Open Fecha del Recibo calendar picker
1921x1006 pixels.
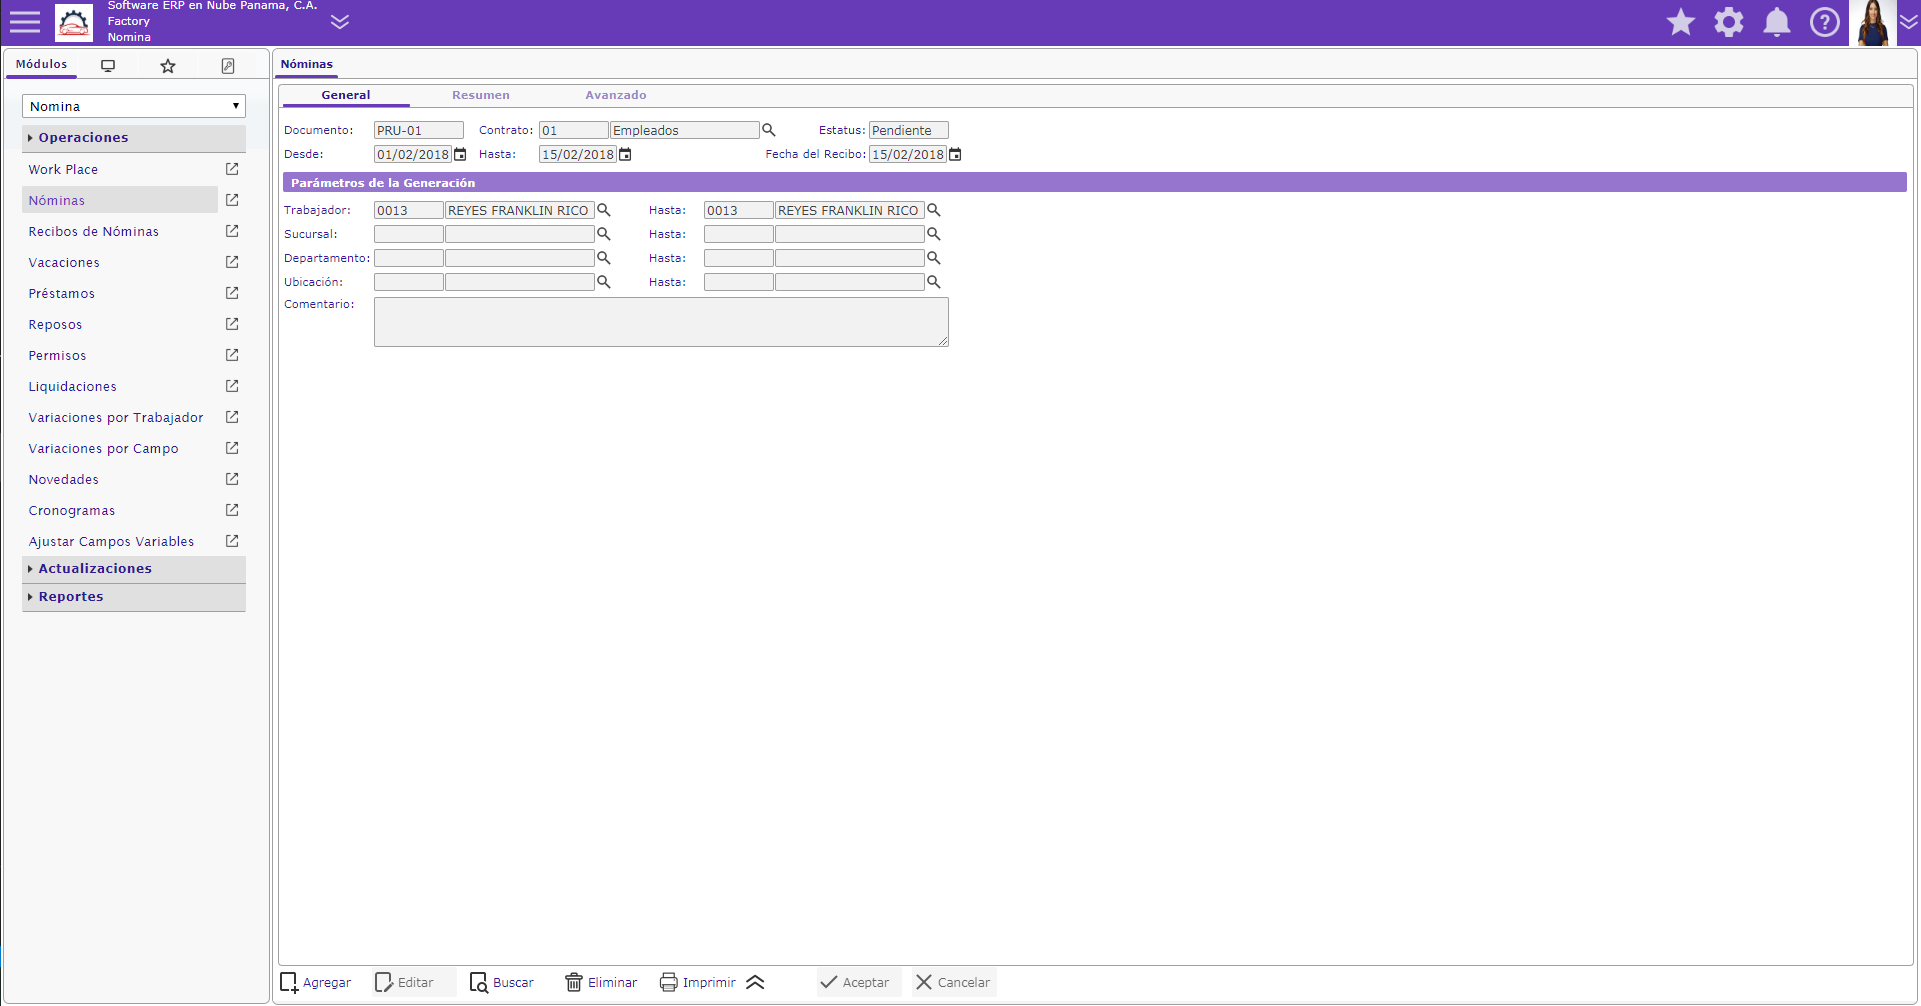click(x=955, y=155)
